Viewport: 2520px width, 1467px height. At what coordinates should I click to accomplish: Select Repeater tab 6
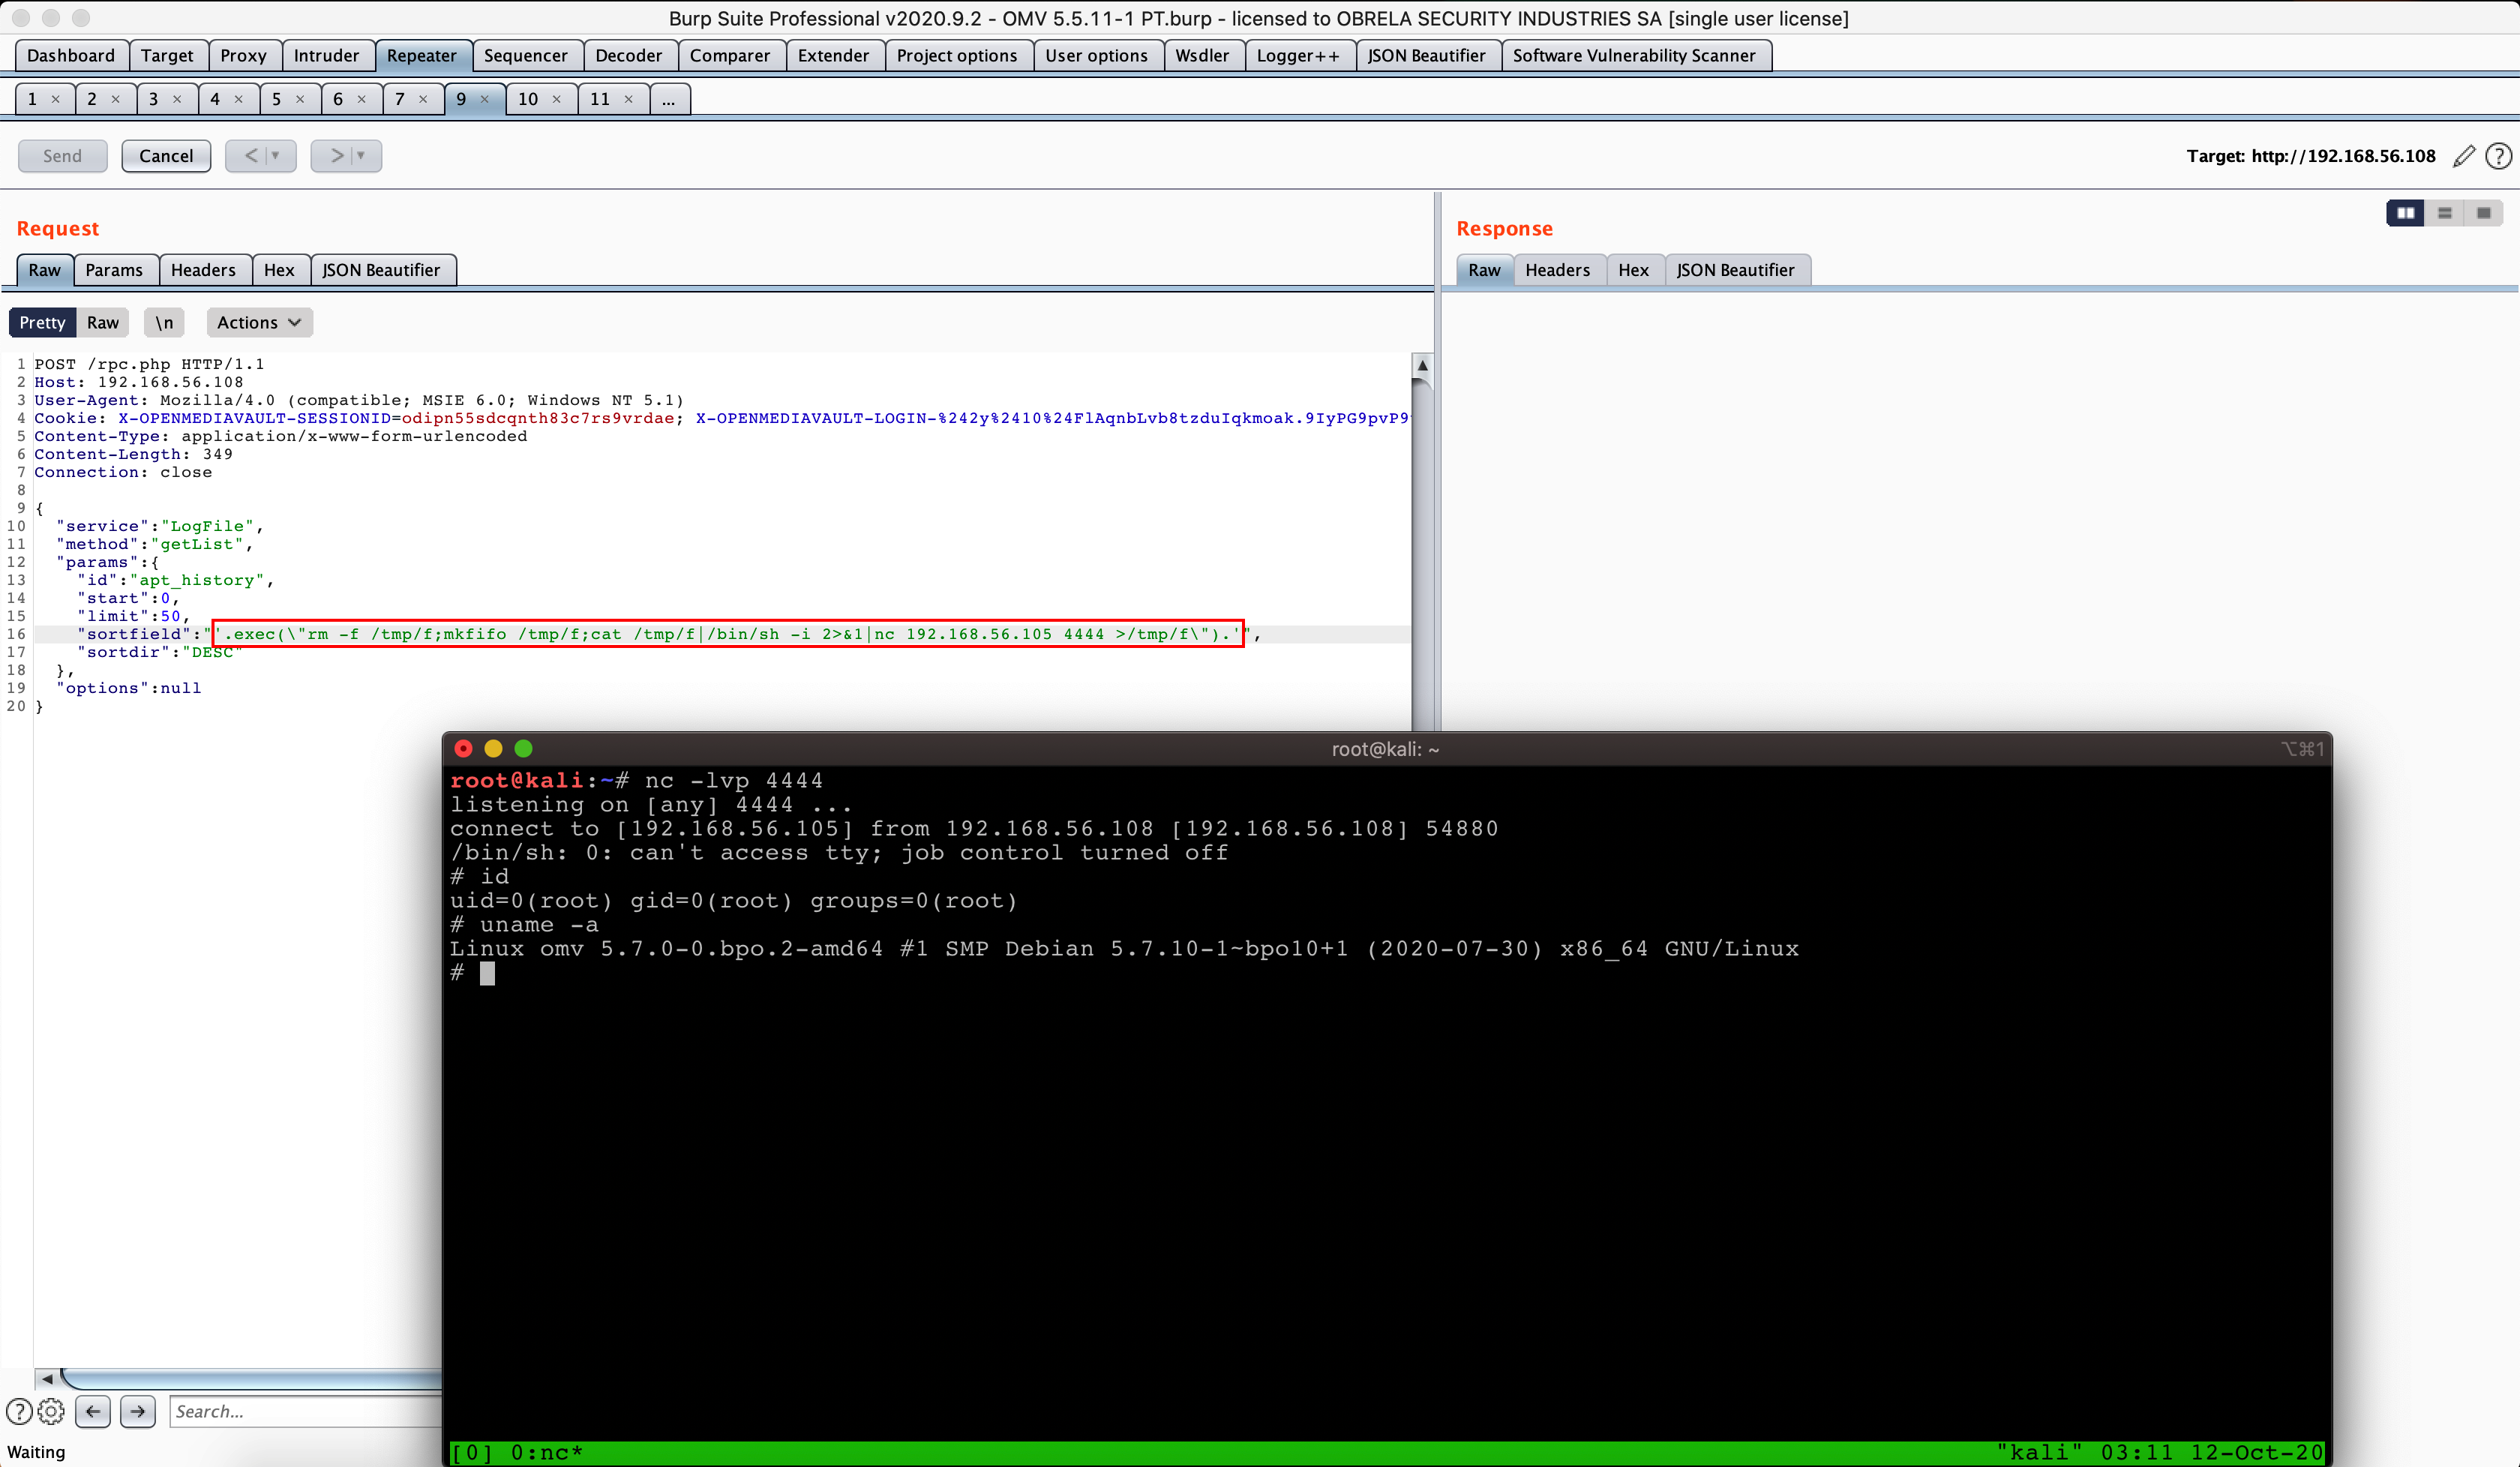coord(338,99)
